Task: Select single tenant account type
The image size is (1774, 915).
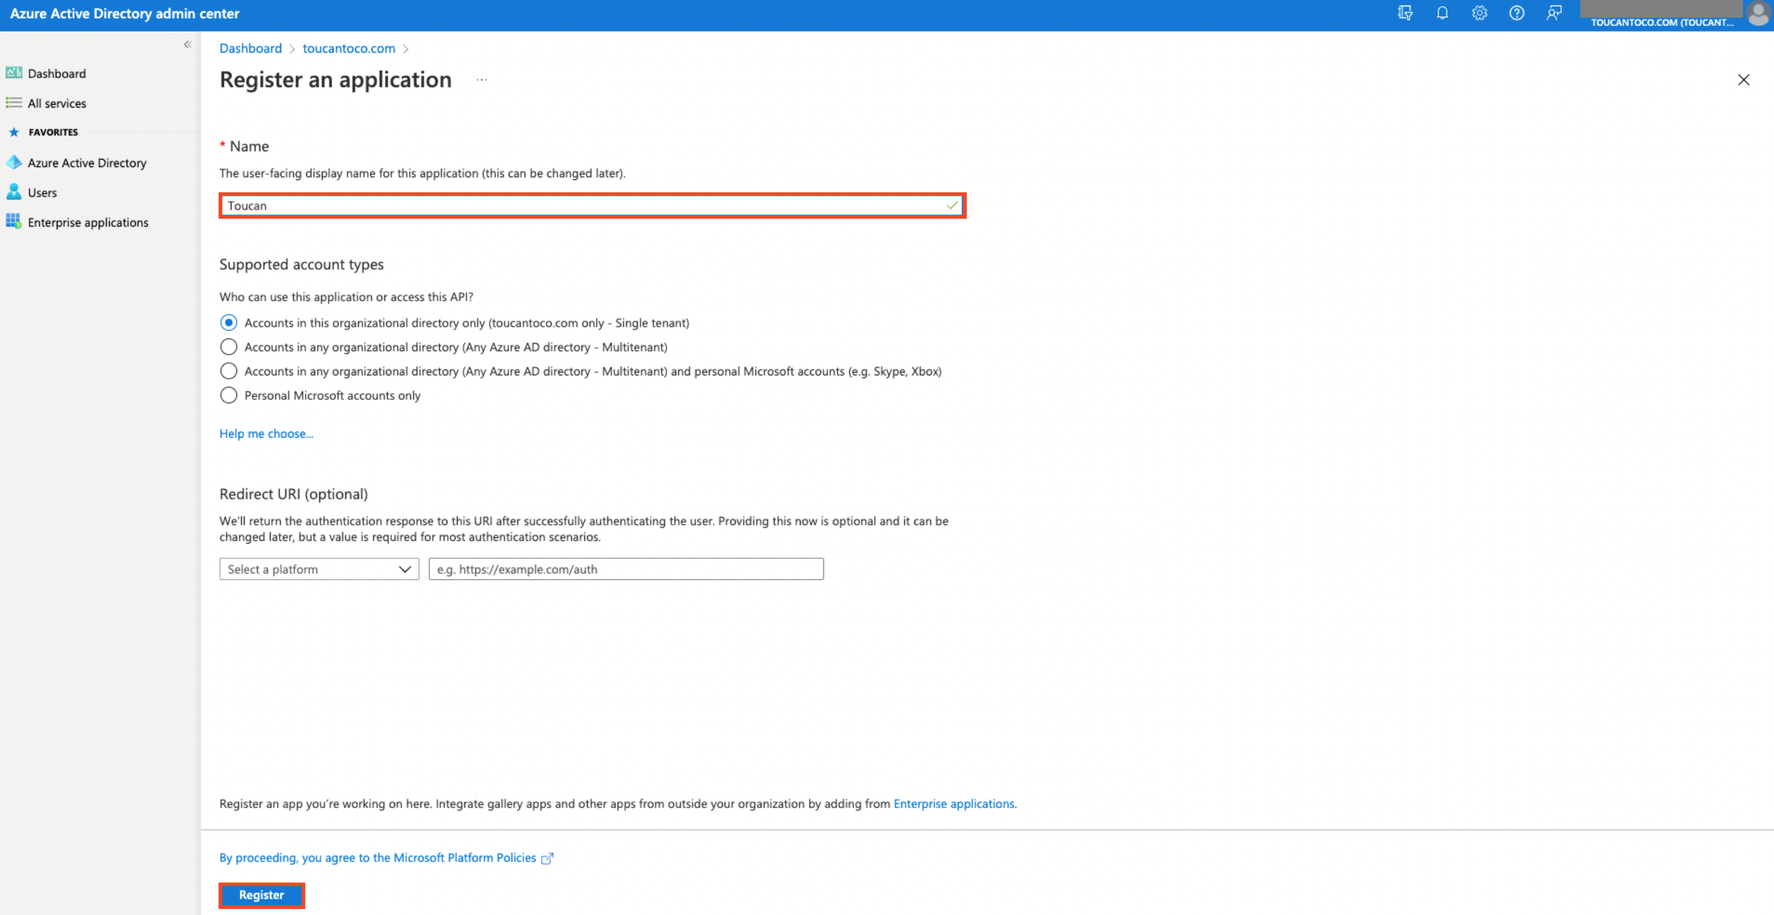Action: [228, 322]
